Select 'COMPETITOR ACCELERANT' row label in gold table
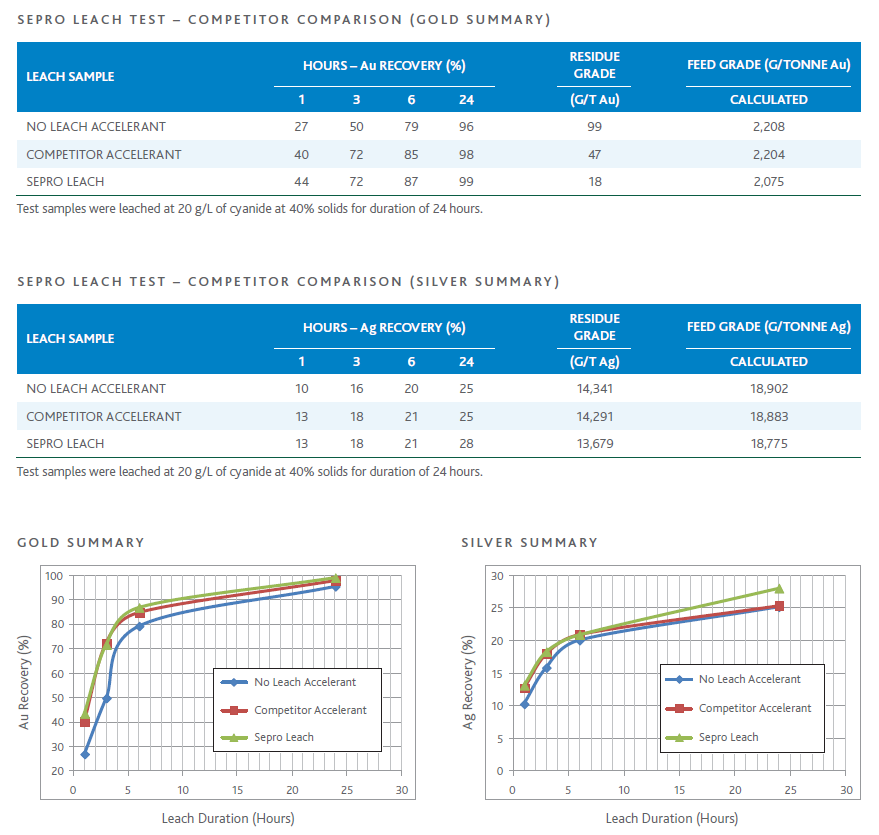The image size is (879, 835). click(104, 155)
